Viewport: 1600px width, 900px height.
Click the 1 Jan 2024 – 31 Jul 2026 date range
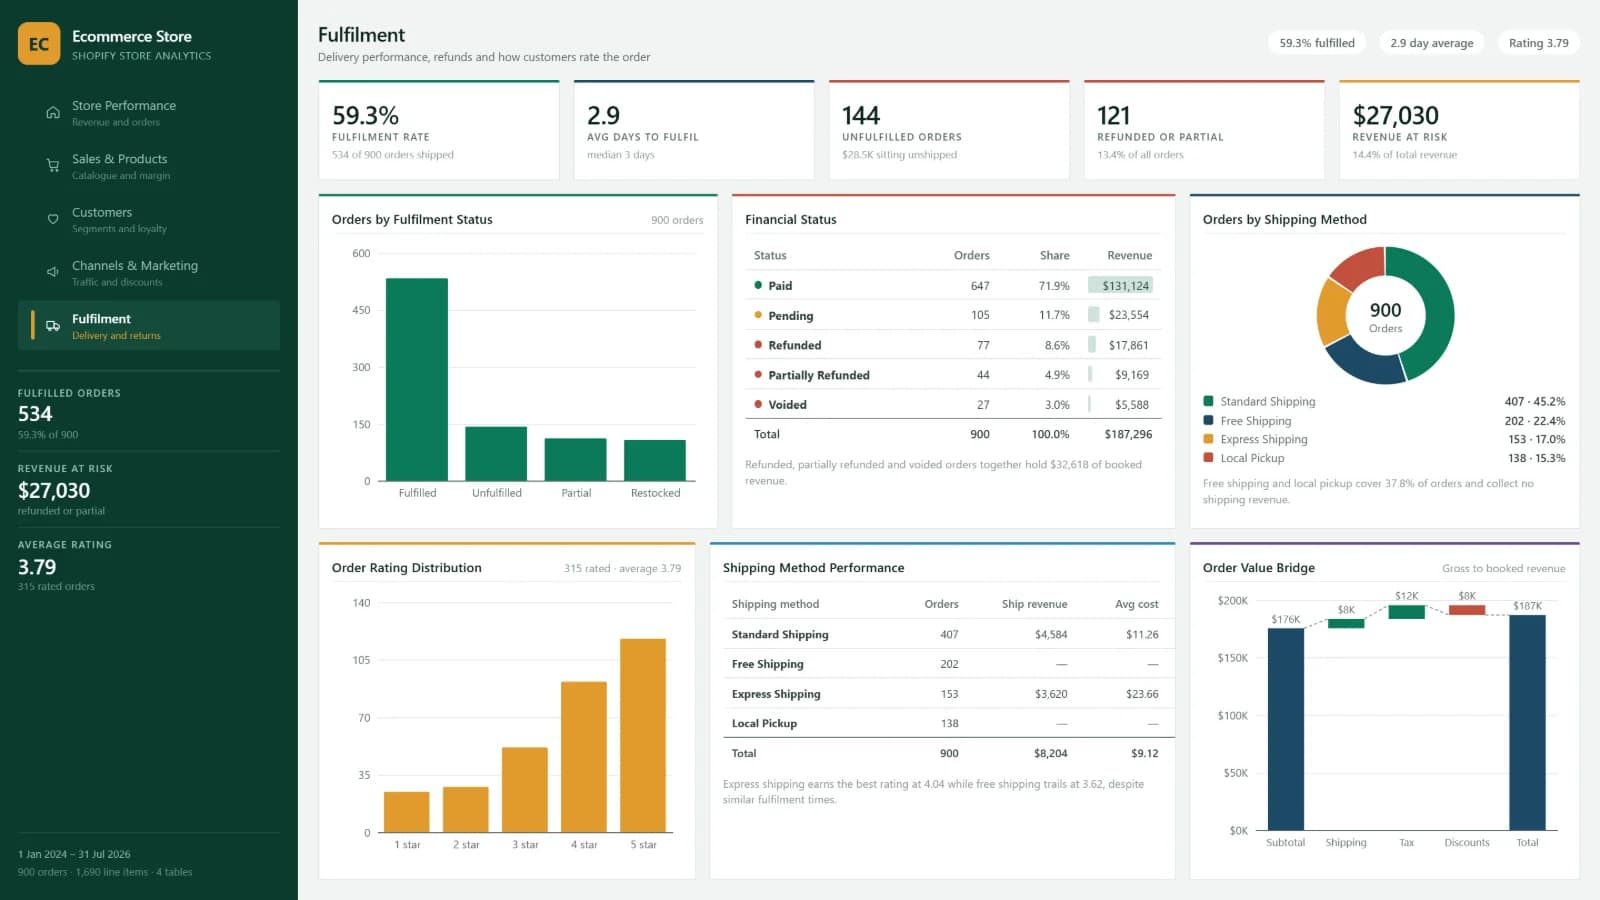pyautogui.click(x=74, y=854)
